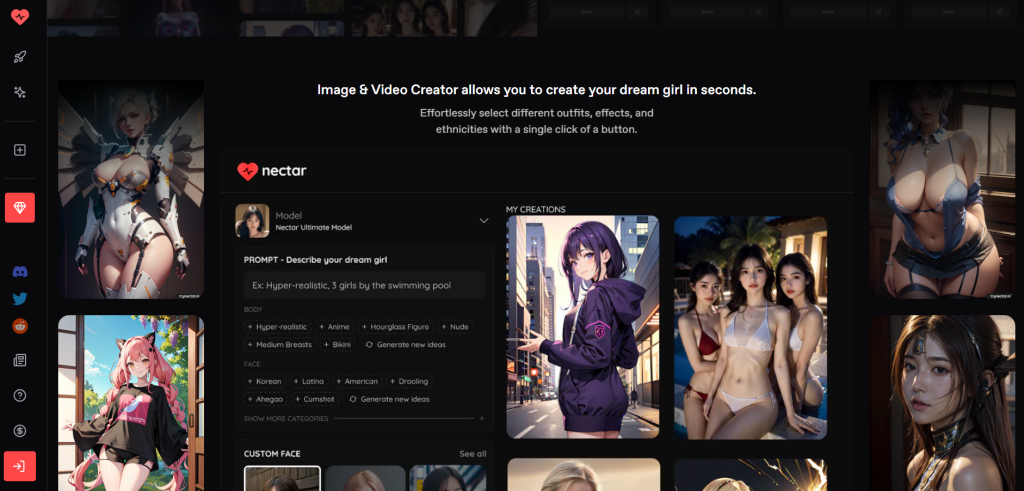Open the Reddit icon in sidebar
The width and height of the screenshot is (1024, 491).
click(x=20, y=326)
